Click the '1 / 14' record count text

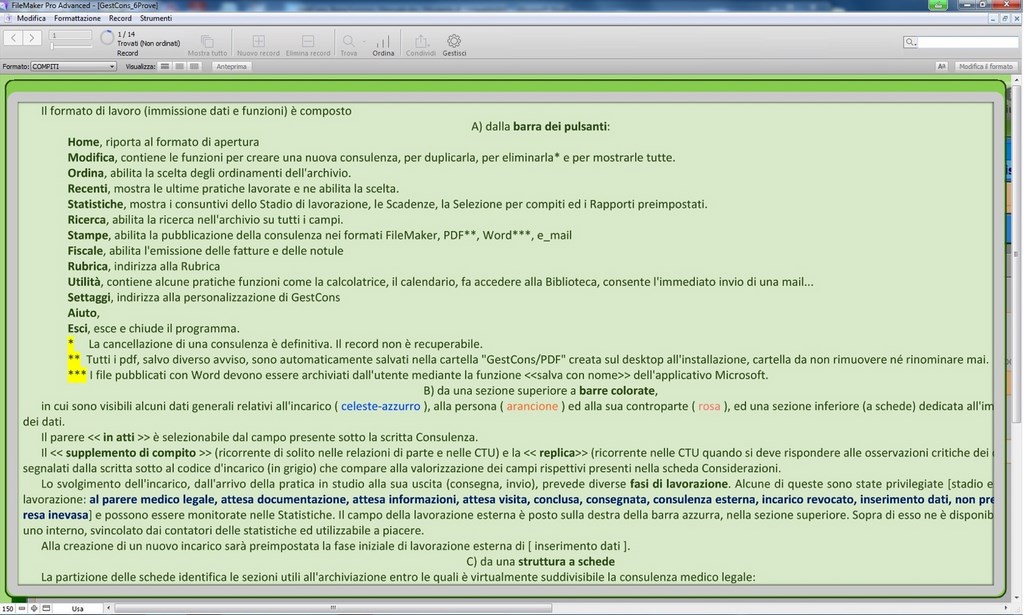point(126,34)
